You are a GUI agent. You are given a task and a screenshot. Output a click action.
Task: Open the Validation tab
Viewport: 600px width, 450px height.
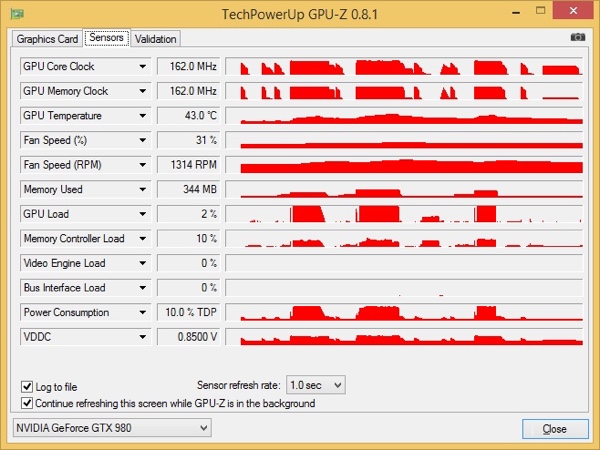coord(155,39)
